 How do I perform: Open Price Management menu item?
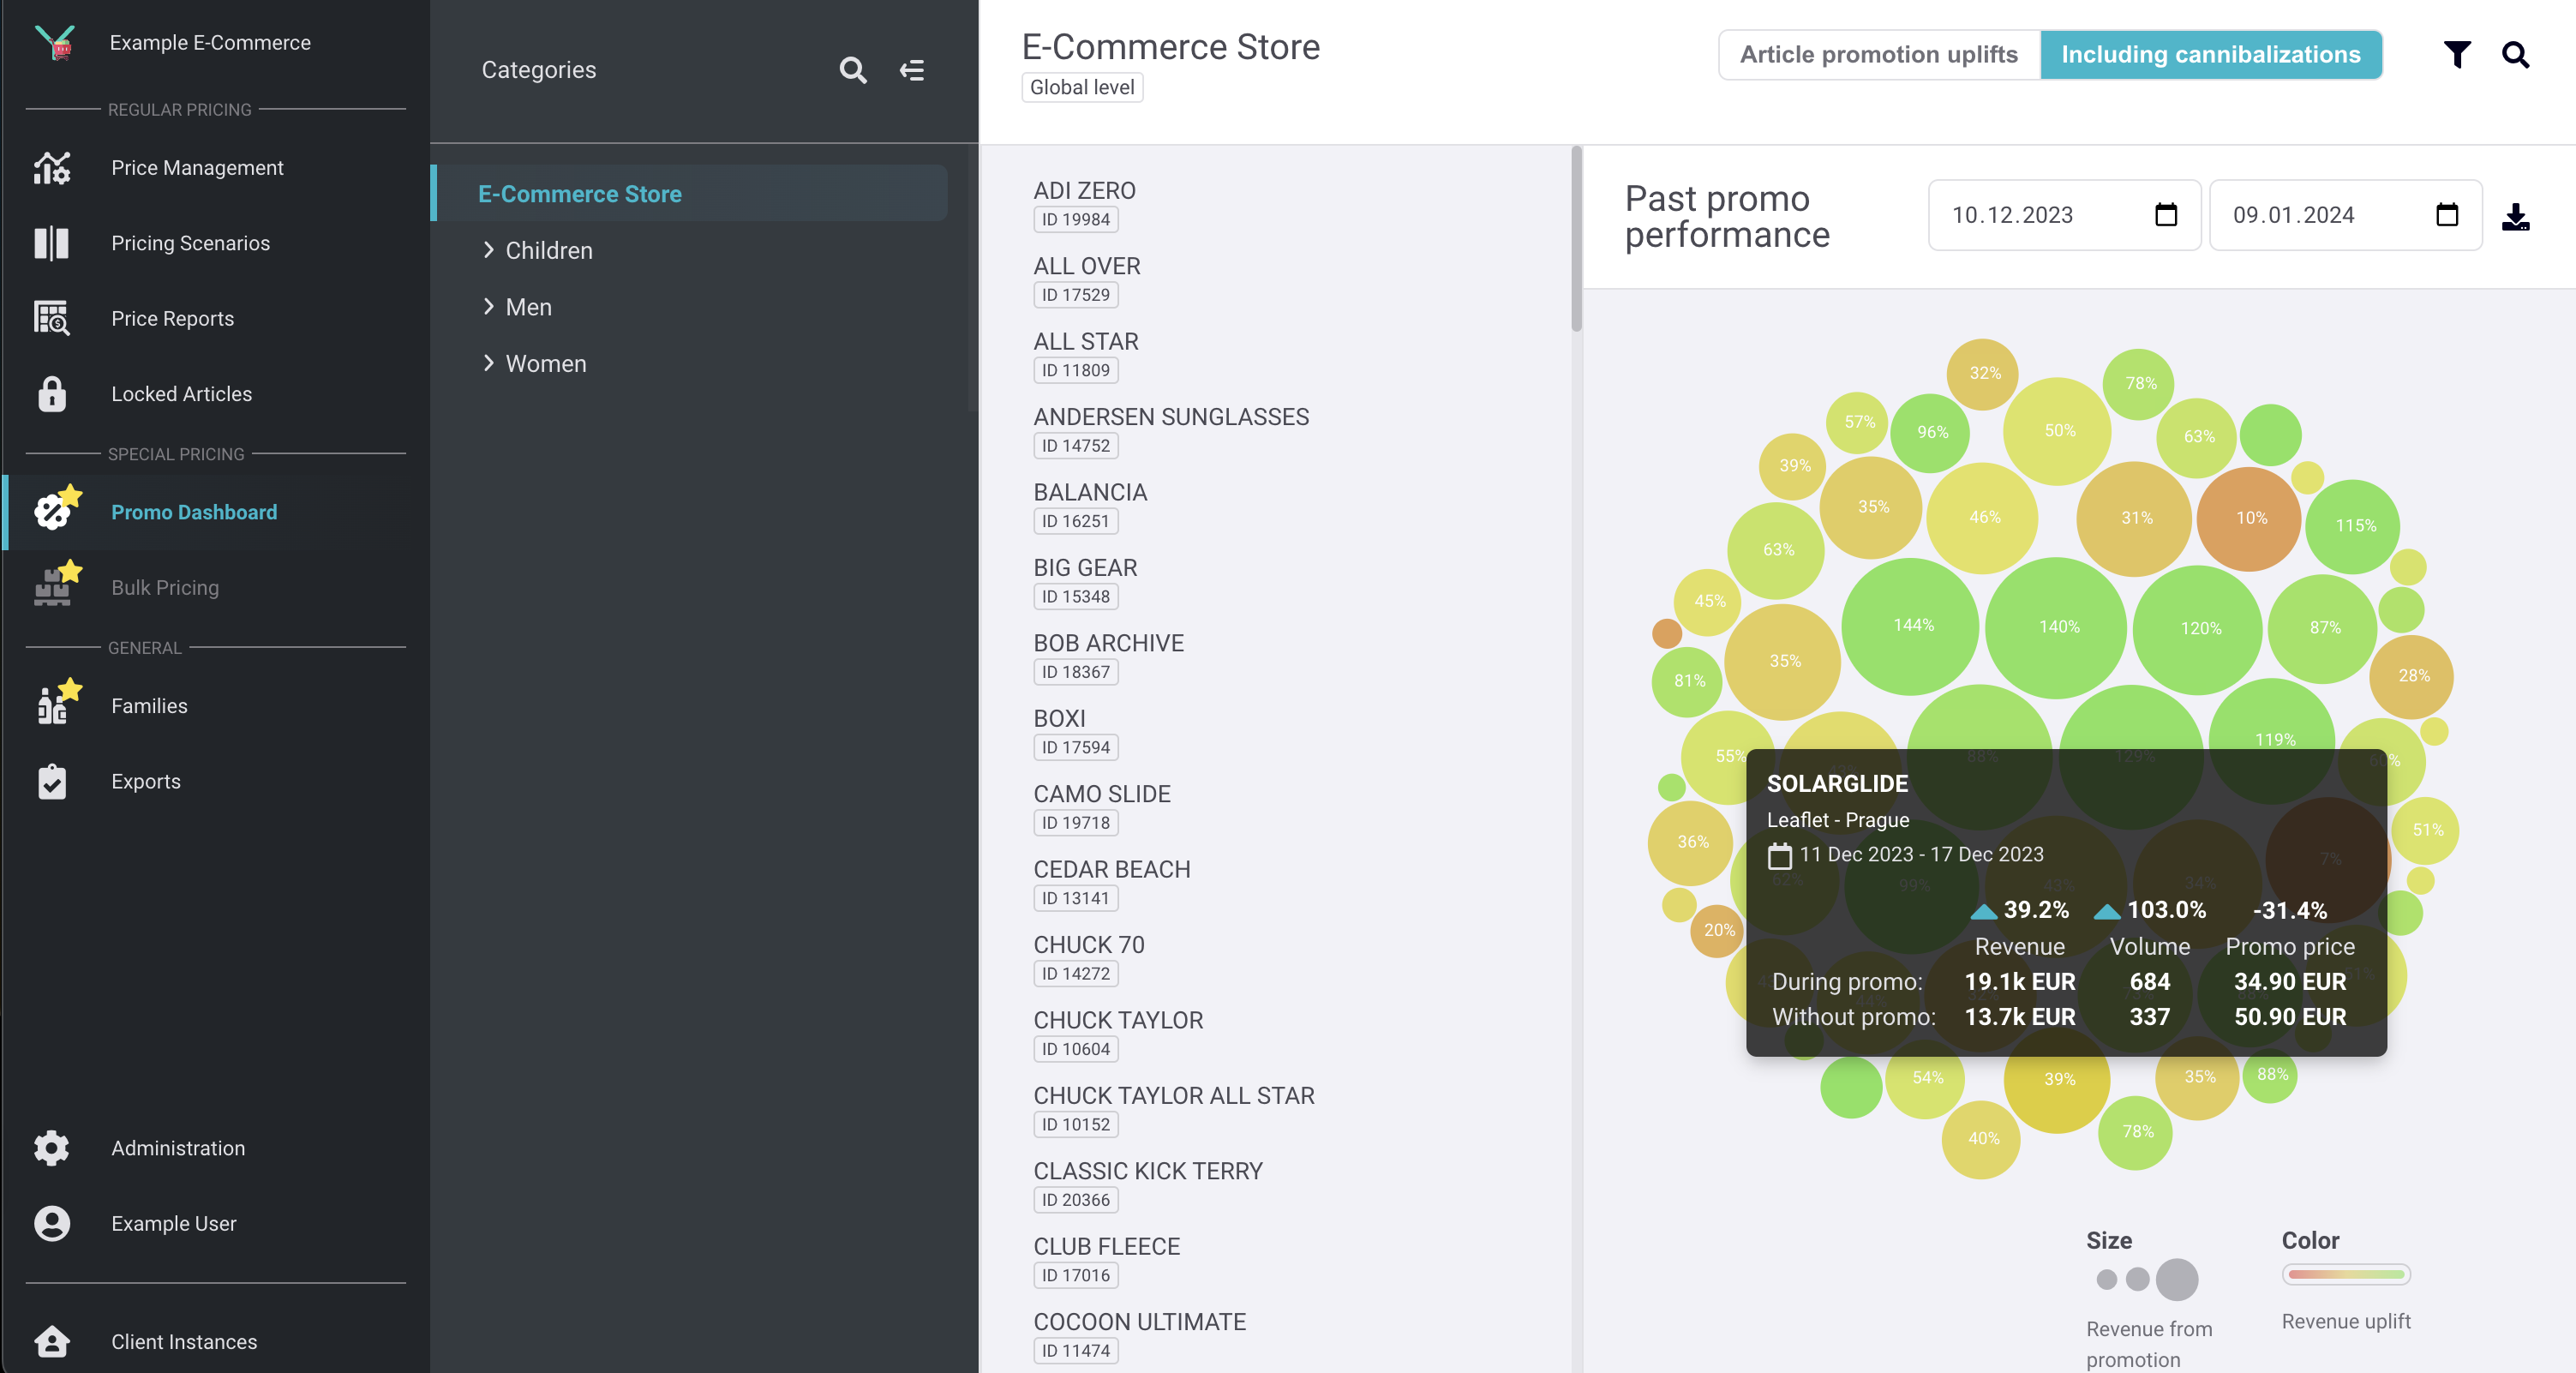pyautogui.click(x=197, y=167)
